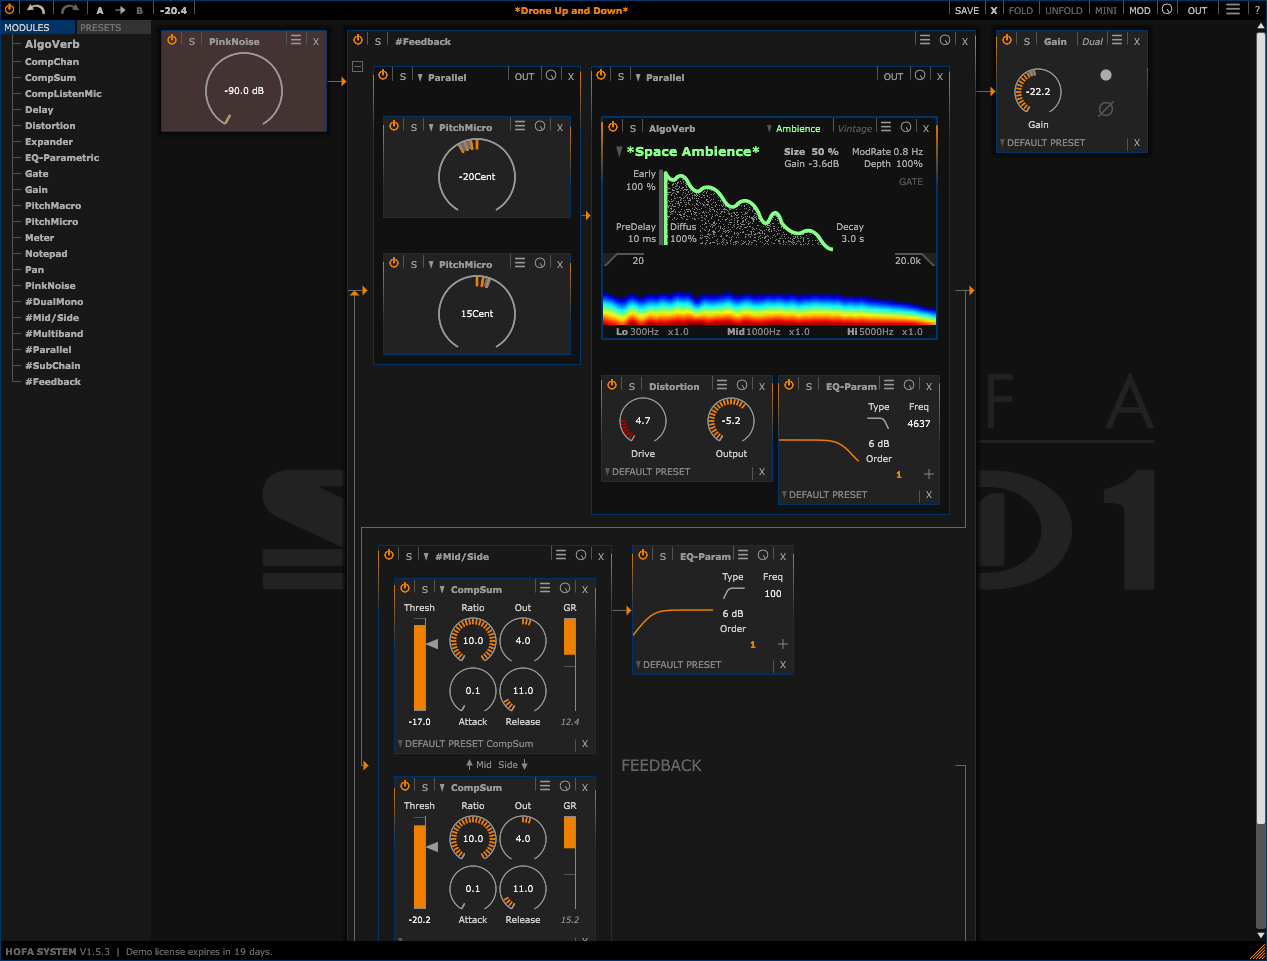Screen dimensions: 1267x961
Task: Open the Gain module hamburger menu
Action: click(1117, 40)
